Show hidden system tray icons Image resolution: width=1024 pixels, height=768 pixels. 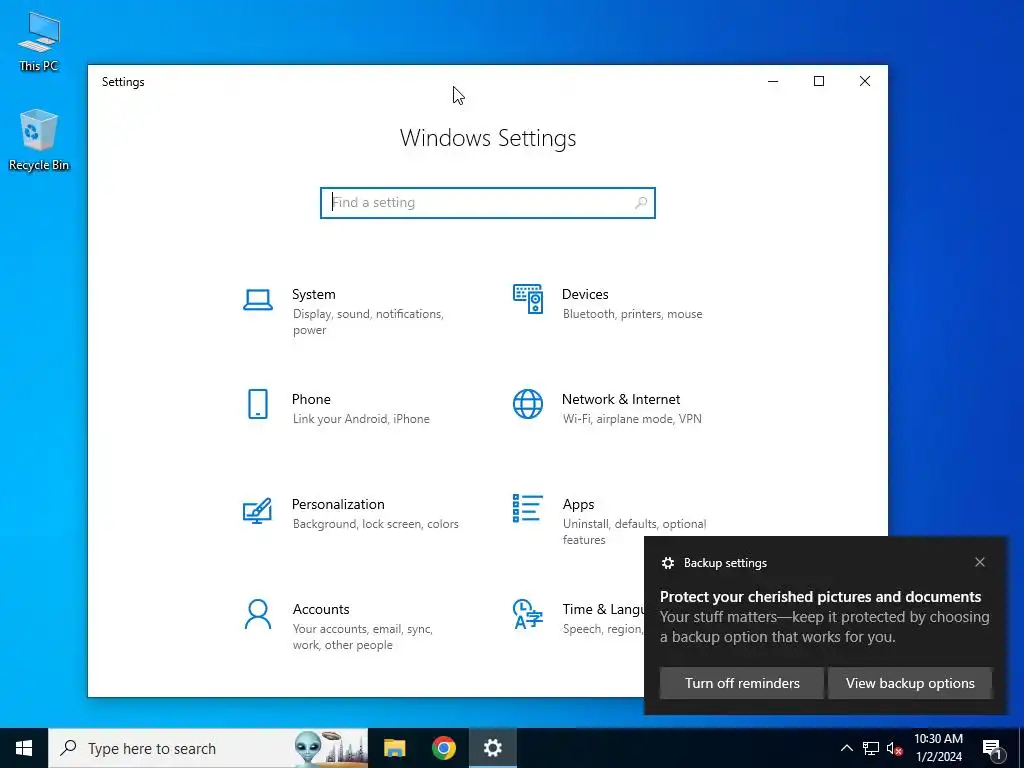point(846,748)
